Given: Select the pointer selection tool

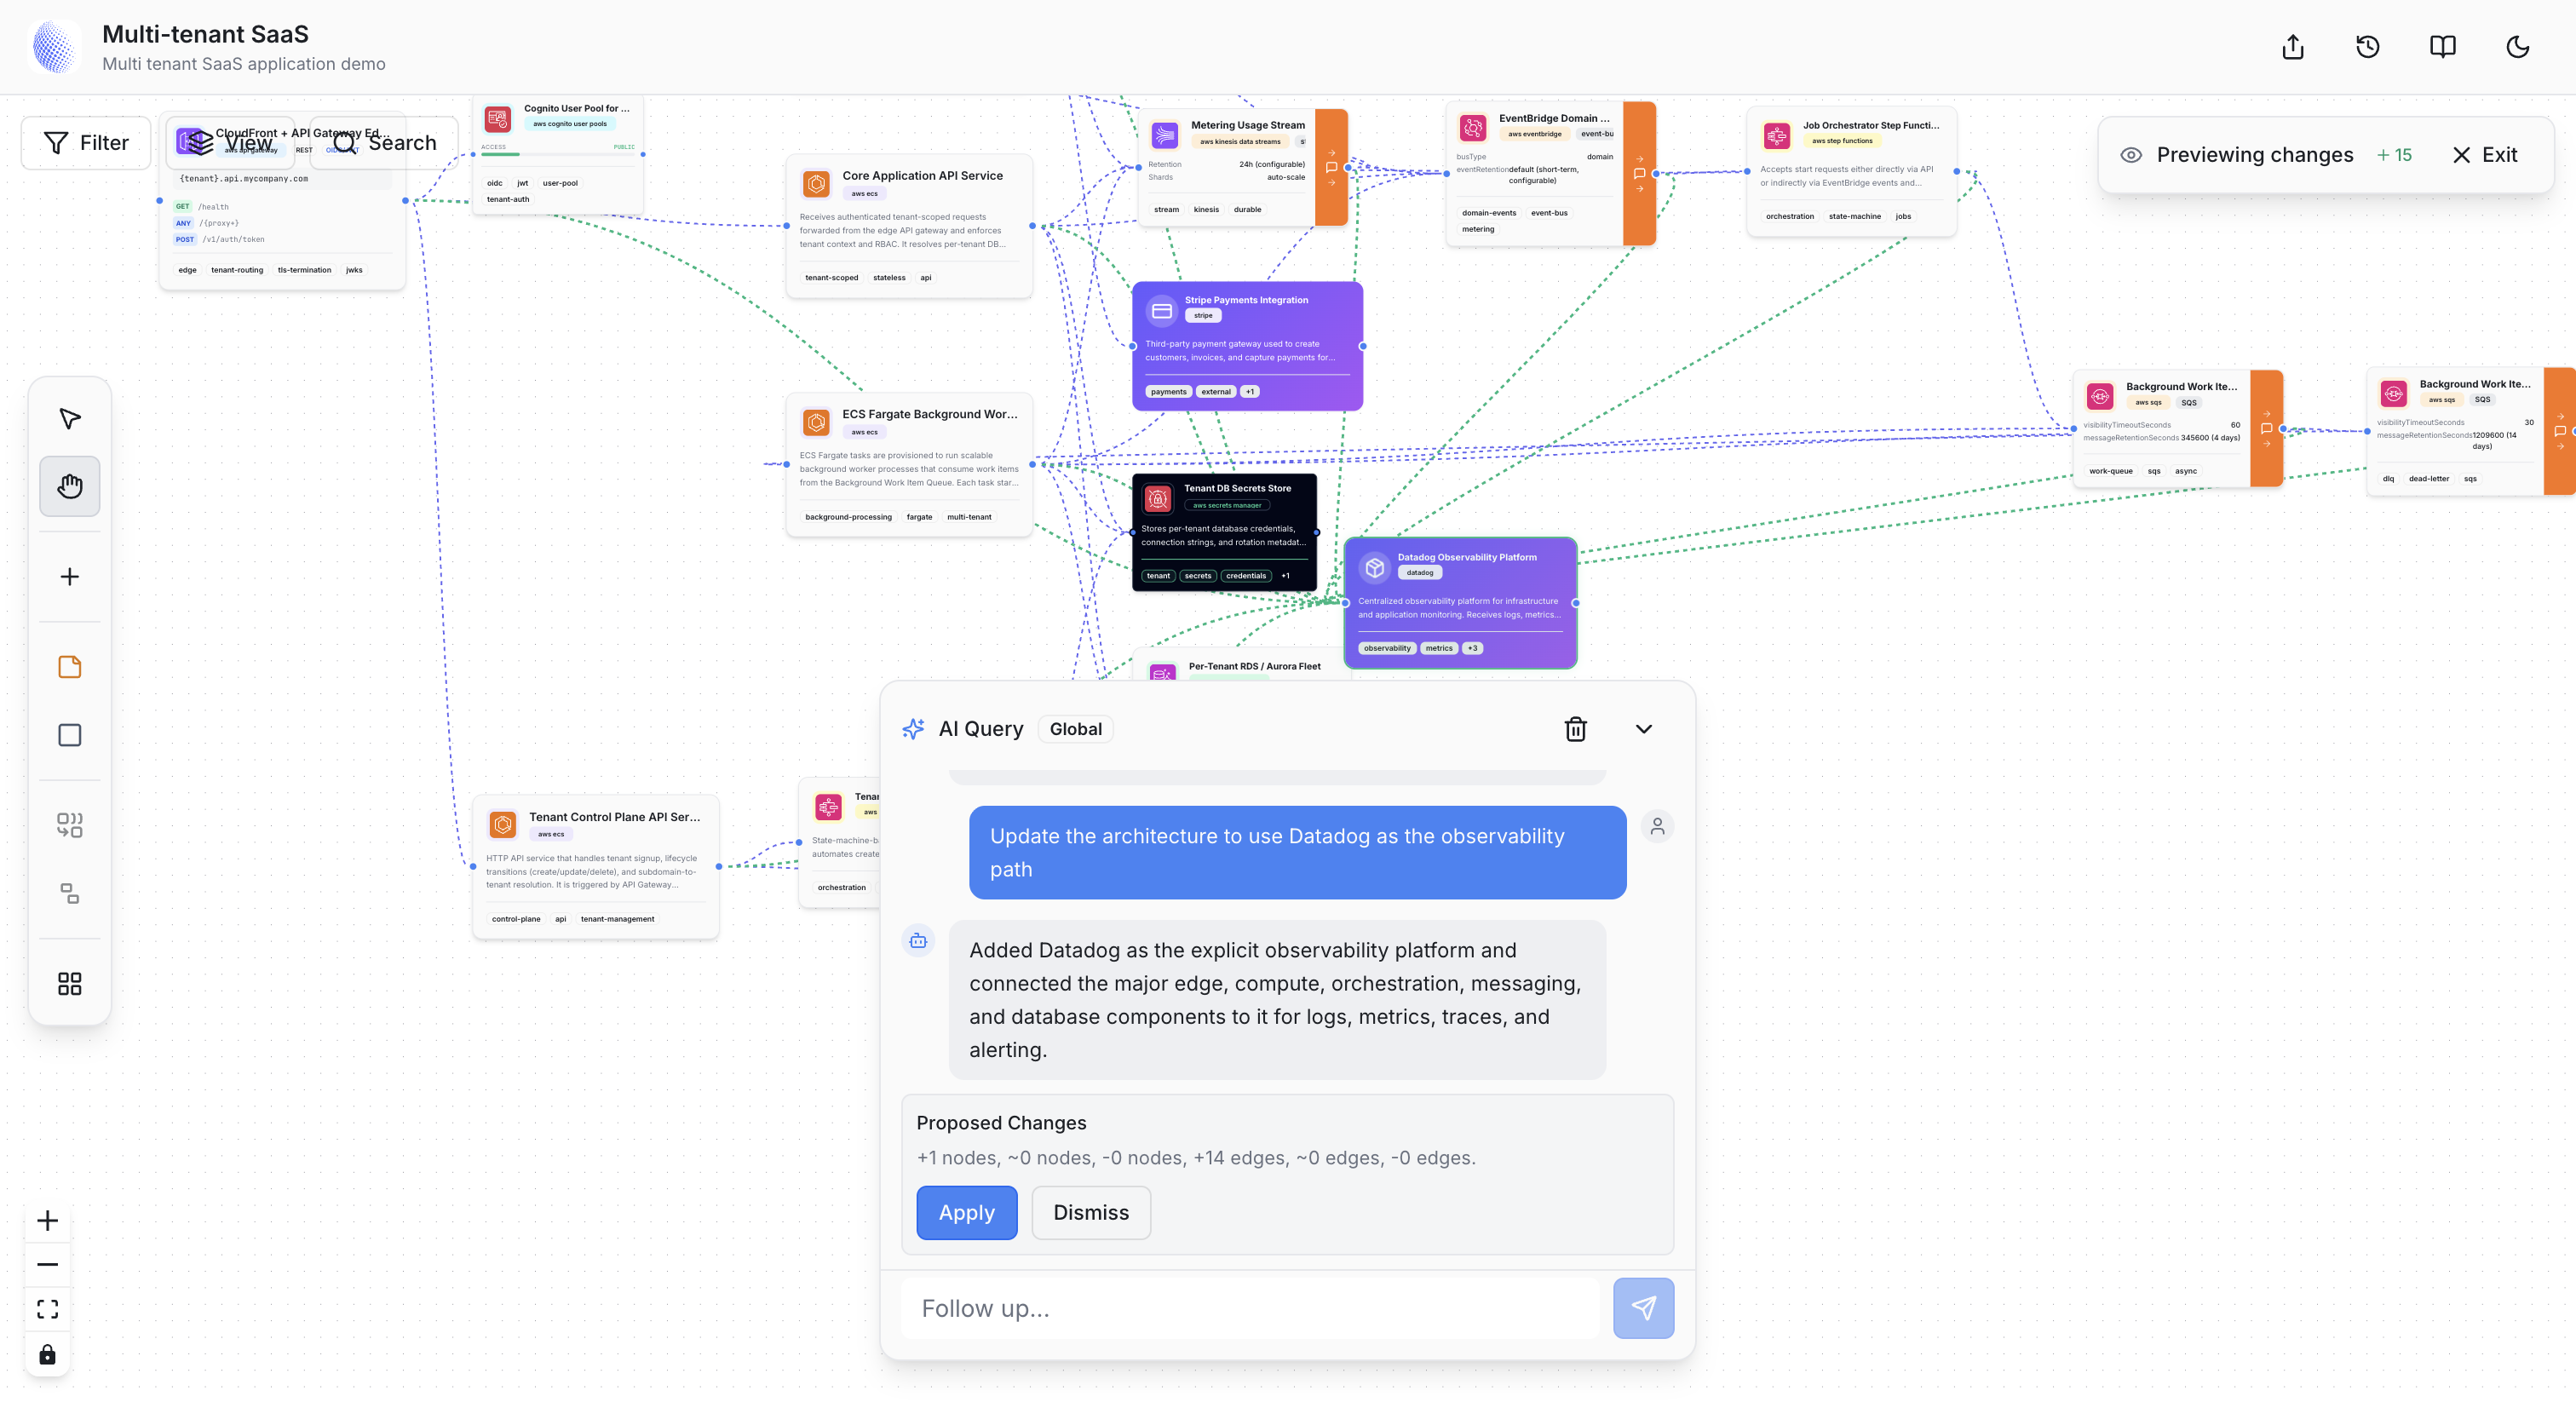Looking at the screenshot, I should tap(69, 419).
